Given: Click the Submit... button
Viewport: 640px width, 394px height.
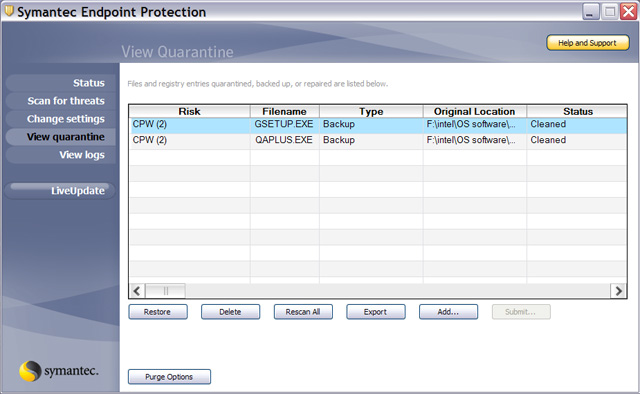Looking at the screenshot, I should (x=521, y=312).
